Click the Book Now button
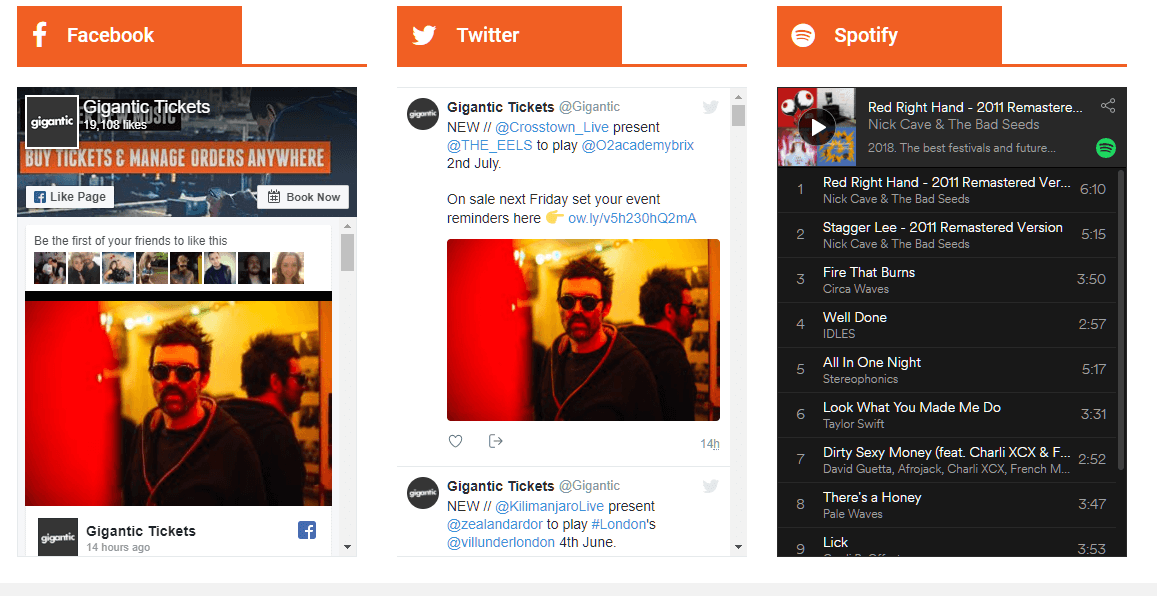This screenshot has height=596, width=1157. pos(302,197)
